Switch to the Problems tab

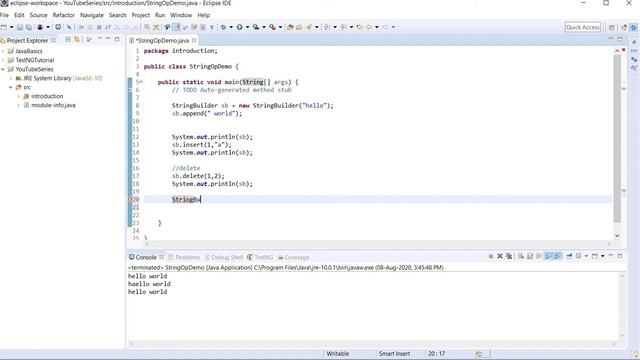pyautogui.click(x=184, y=257)
